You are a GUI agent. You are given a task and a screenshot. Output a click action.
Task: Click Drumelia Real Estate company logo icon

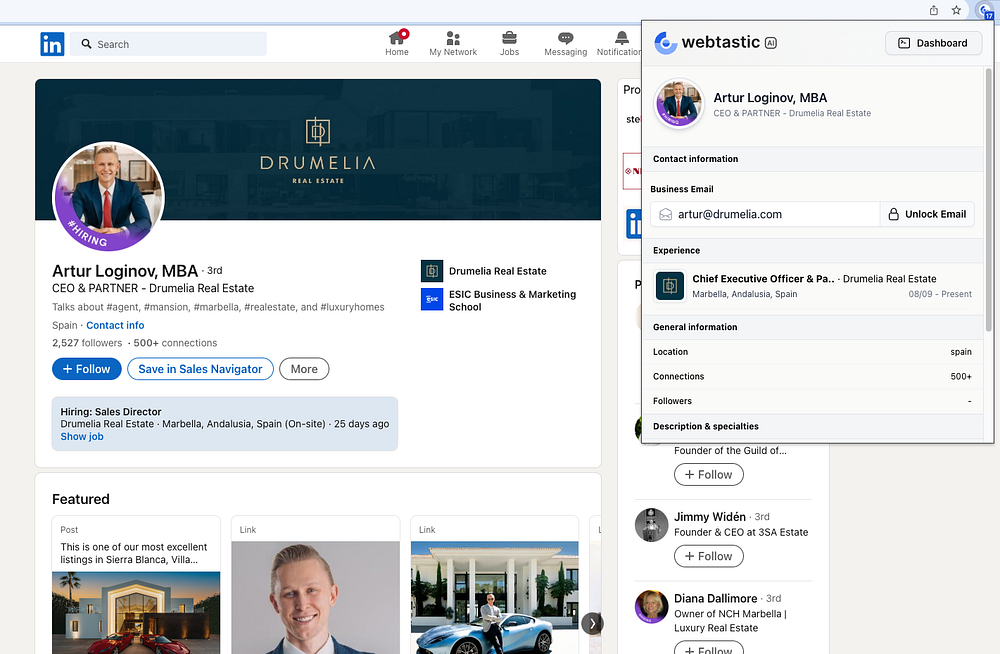432,271
